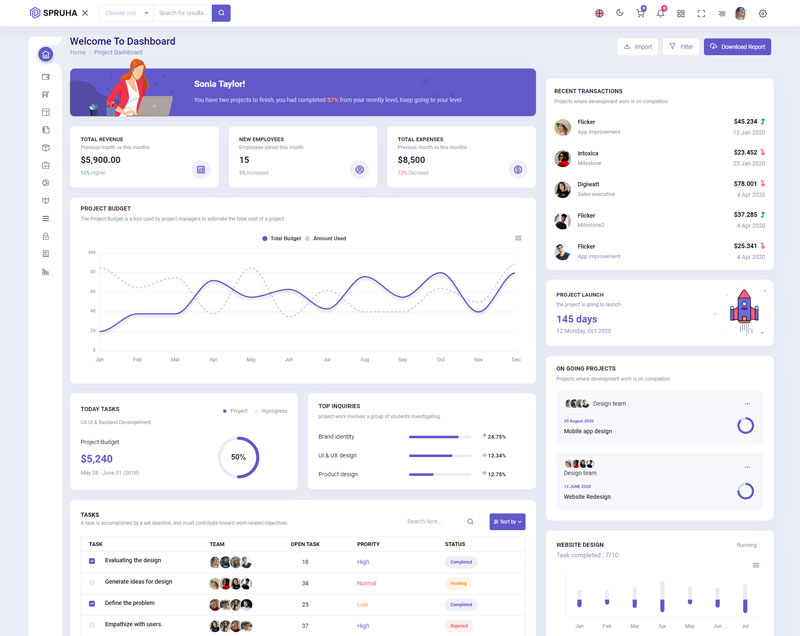Viewport: 800px width, 636px height.
Task: Open the notifications bell icon
Action: pos(660,13)
